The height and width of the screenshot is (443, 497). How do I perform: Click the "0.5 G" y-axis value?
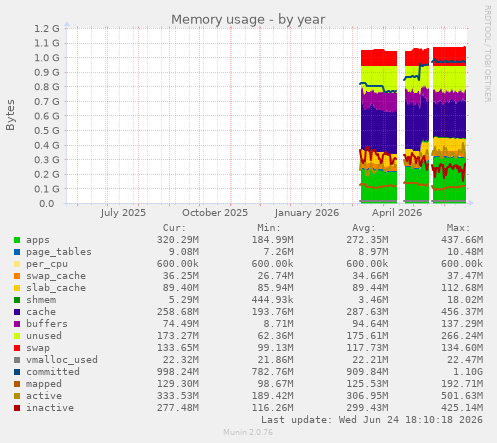point(47,131)
